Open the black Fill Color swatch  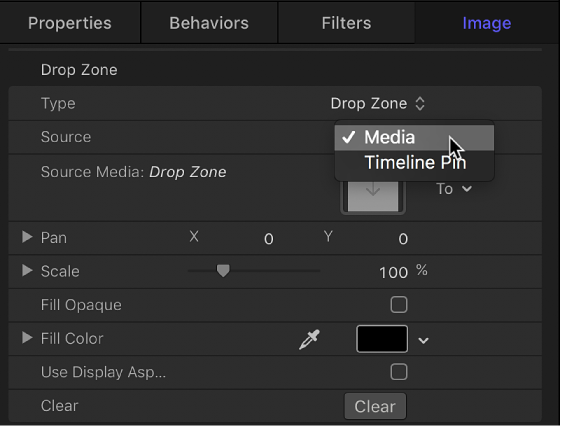382,339
